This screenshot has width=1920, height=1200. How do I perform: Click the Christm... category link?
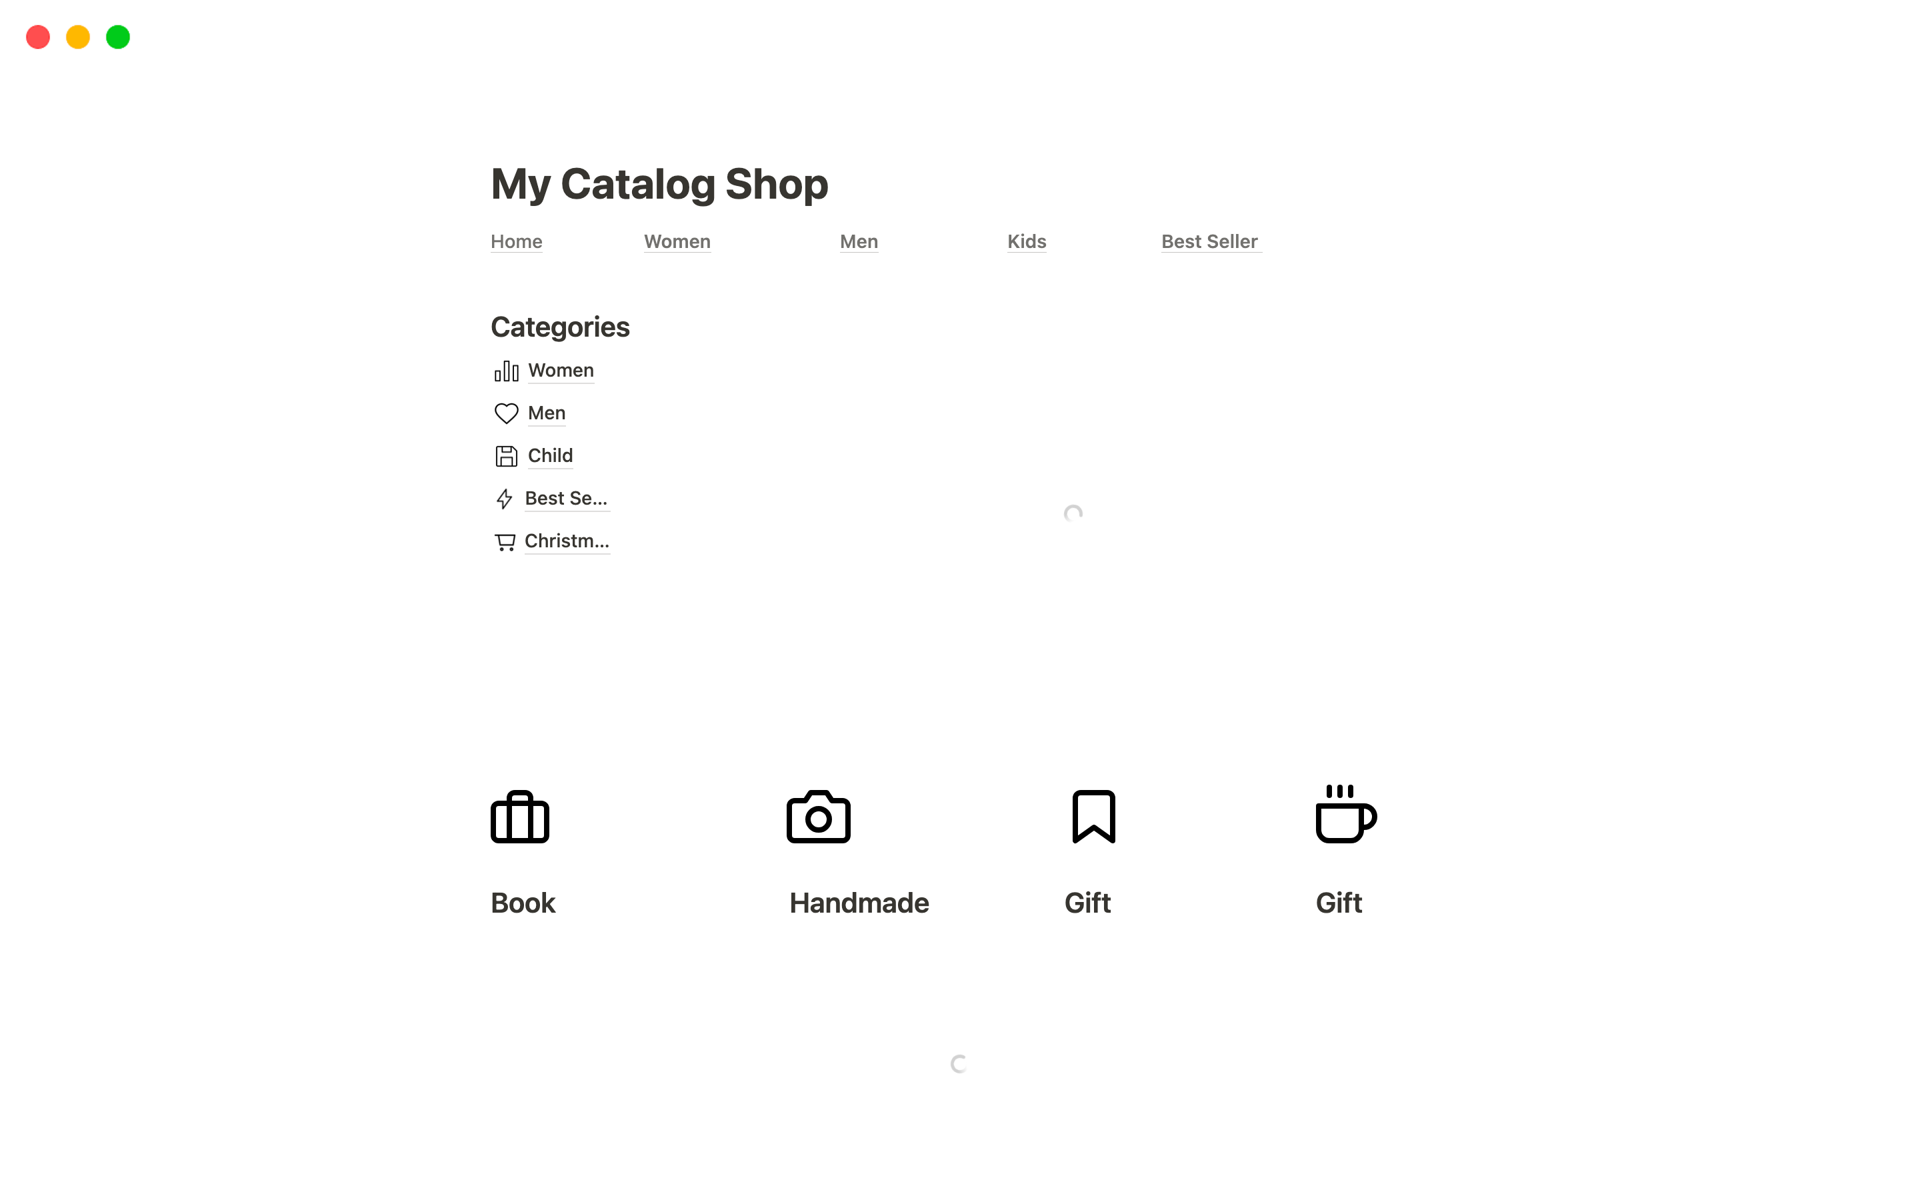pyautogui.click(x=567, y=539)
